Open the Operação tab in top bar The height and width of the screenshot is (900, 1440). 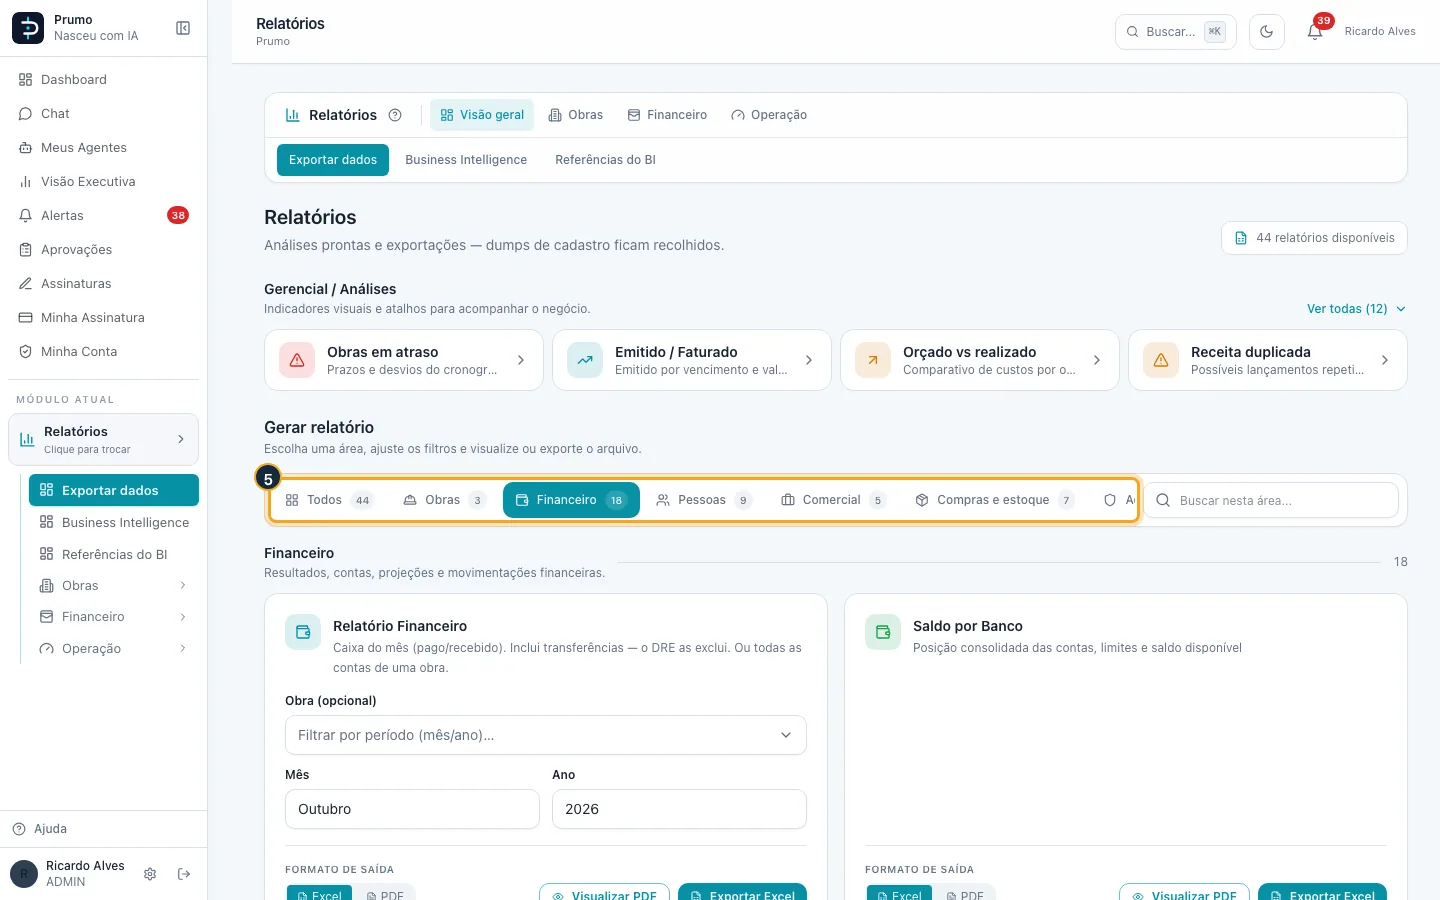(769, 115)
